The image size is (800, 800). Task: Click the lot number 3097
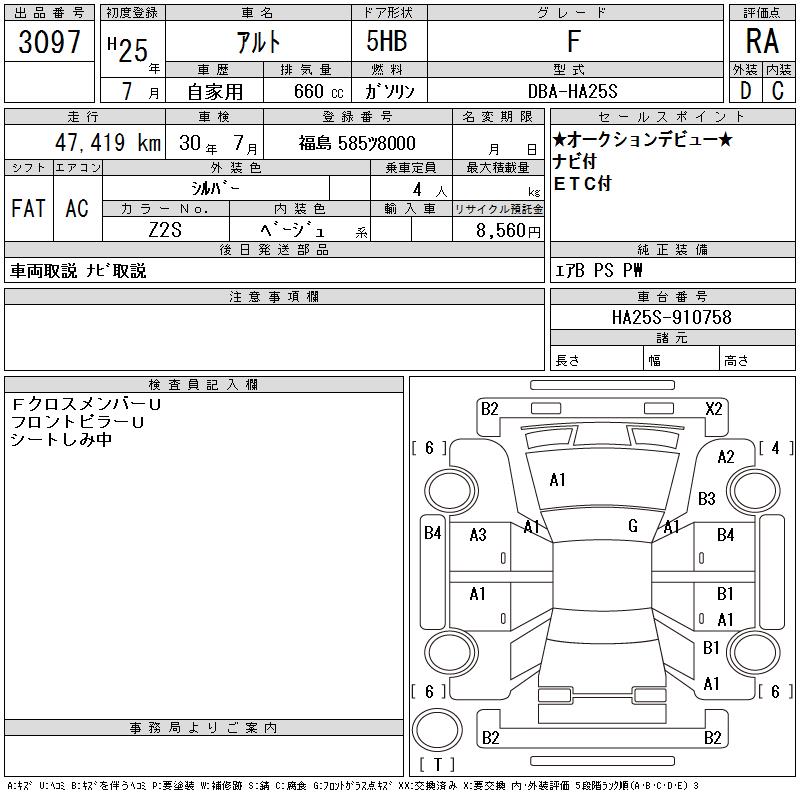click(50, 42)
